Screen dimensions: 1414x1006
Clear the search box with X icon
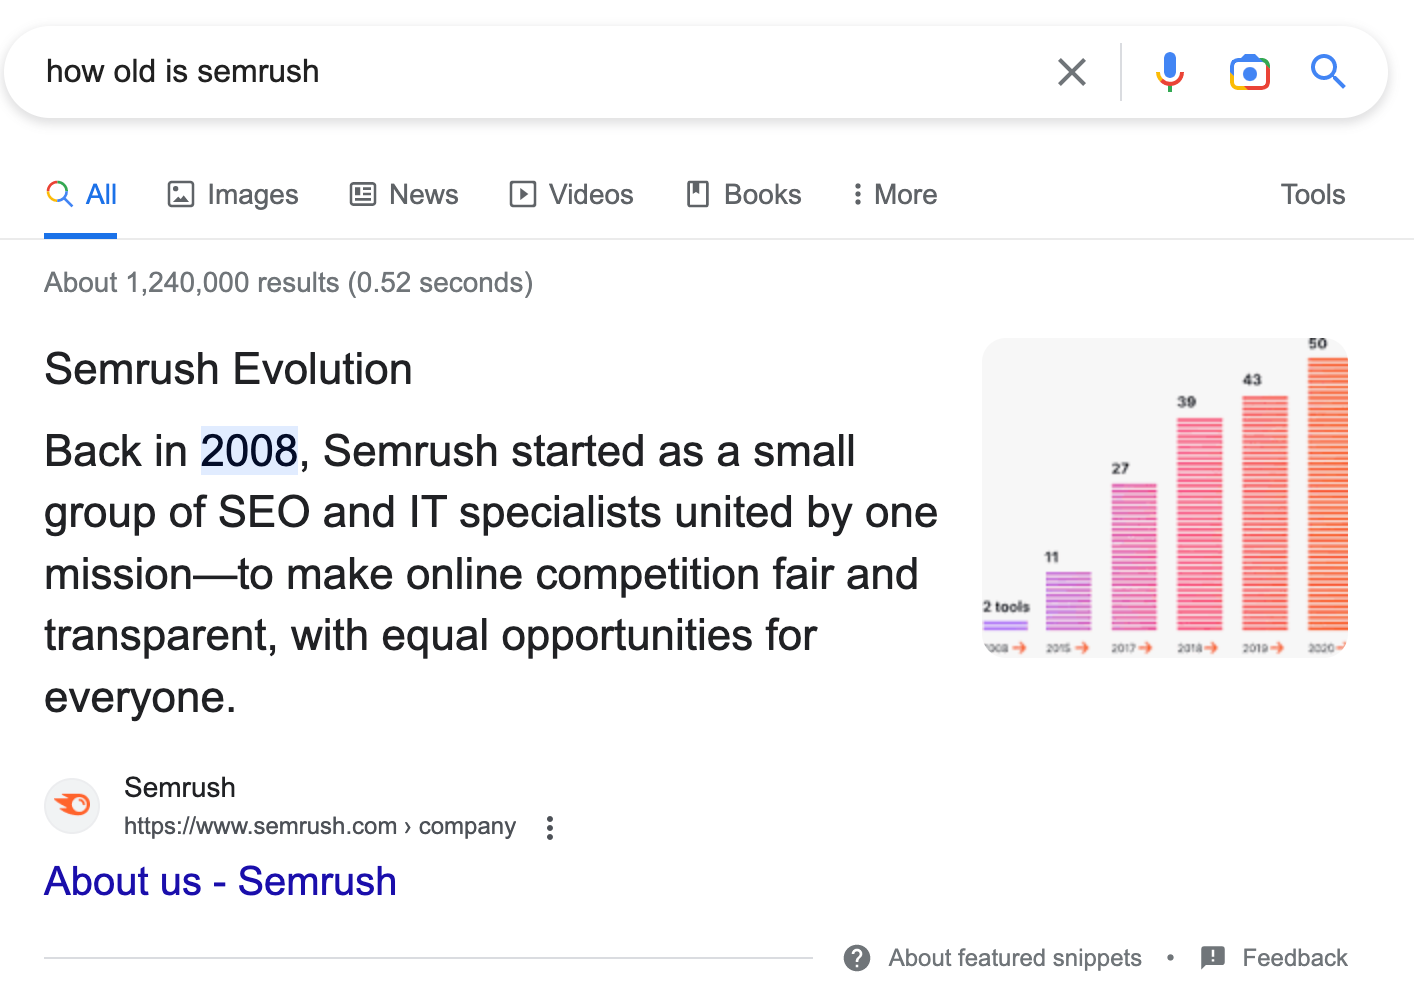coord(1071,72)
